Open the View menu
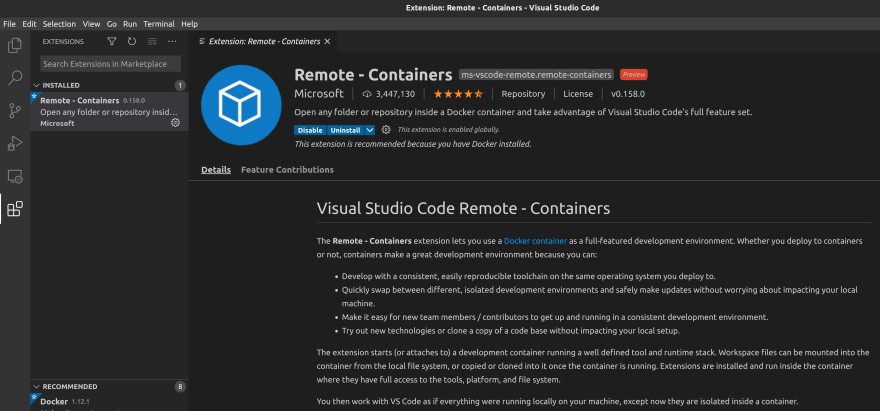Image resolution: width=880 pixels, height=411 pixels. coord(91,24)
